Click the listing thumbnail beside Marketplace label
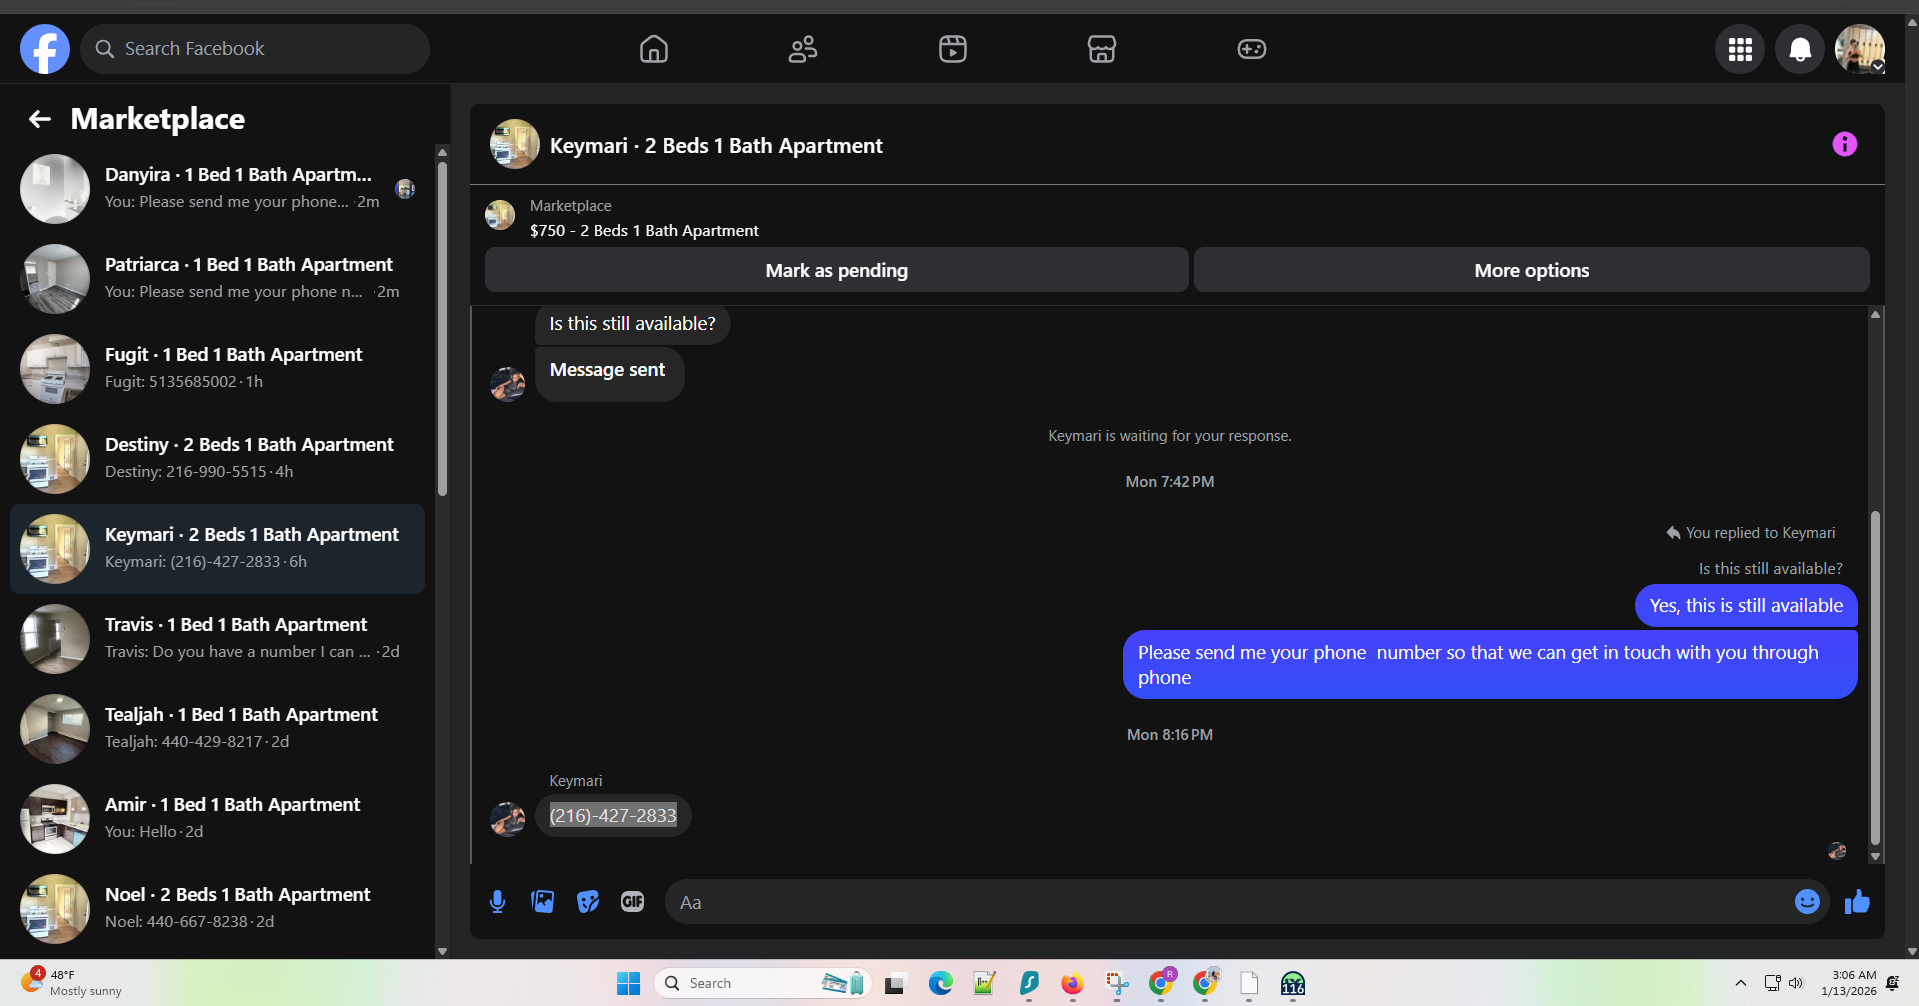 pyautogui.click(x=500, y=215)
